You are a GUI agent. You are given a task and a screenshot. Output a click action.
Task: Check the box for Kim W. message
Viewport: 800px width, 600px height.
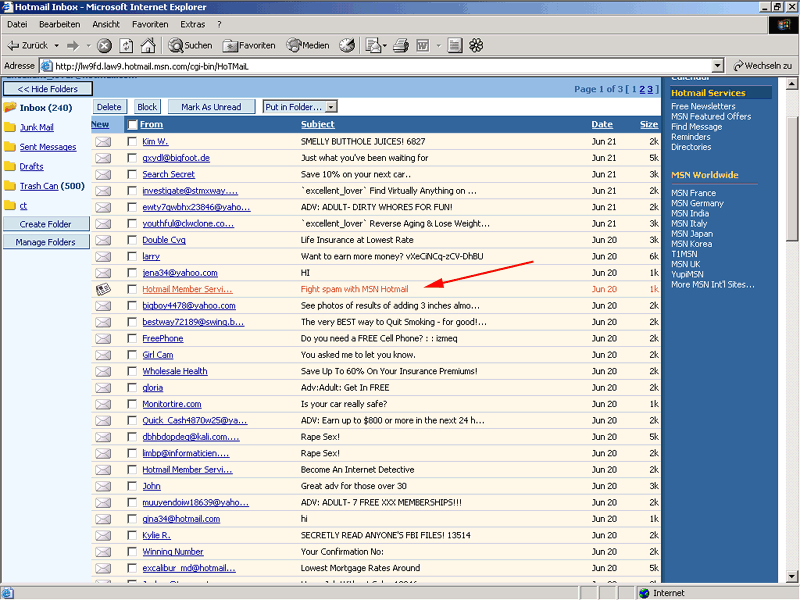[x=132, y=141]
